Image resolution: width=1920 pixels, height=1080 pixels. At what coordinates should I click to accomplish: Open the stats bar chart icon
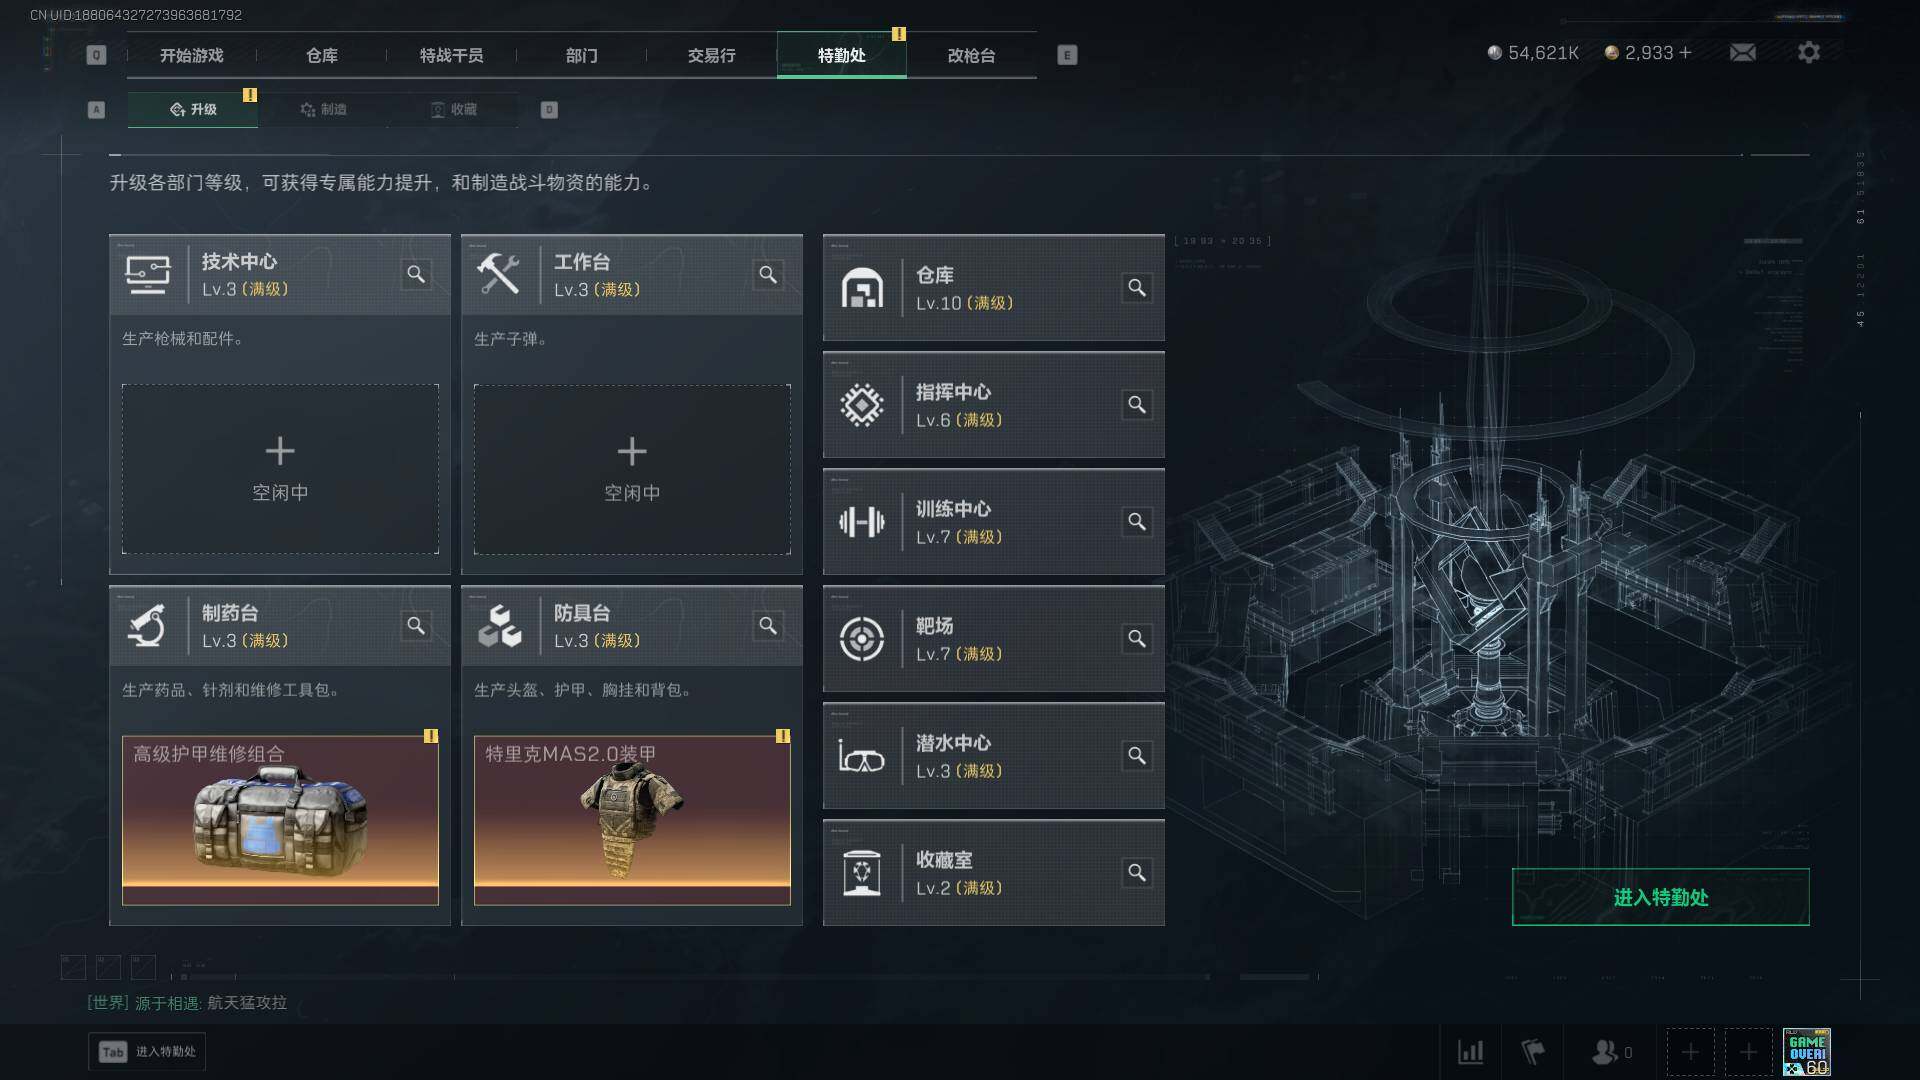point(1470,1052)
